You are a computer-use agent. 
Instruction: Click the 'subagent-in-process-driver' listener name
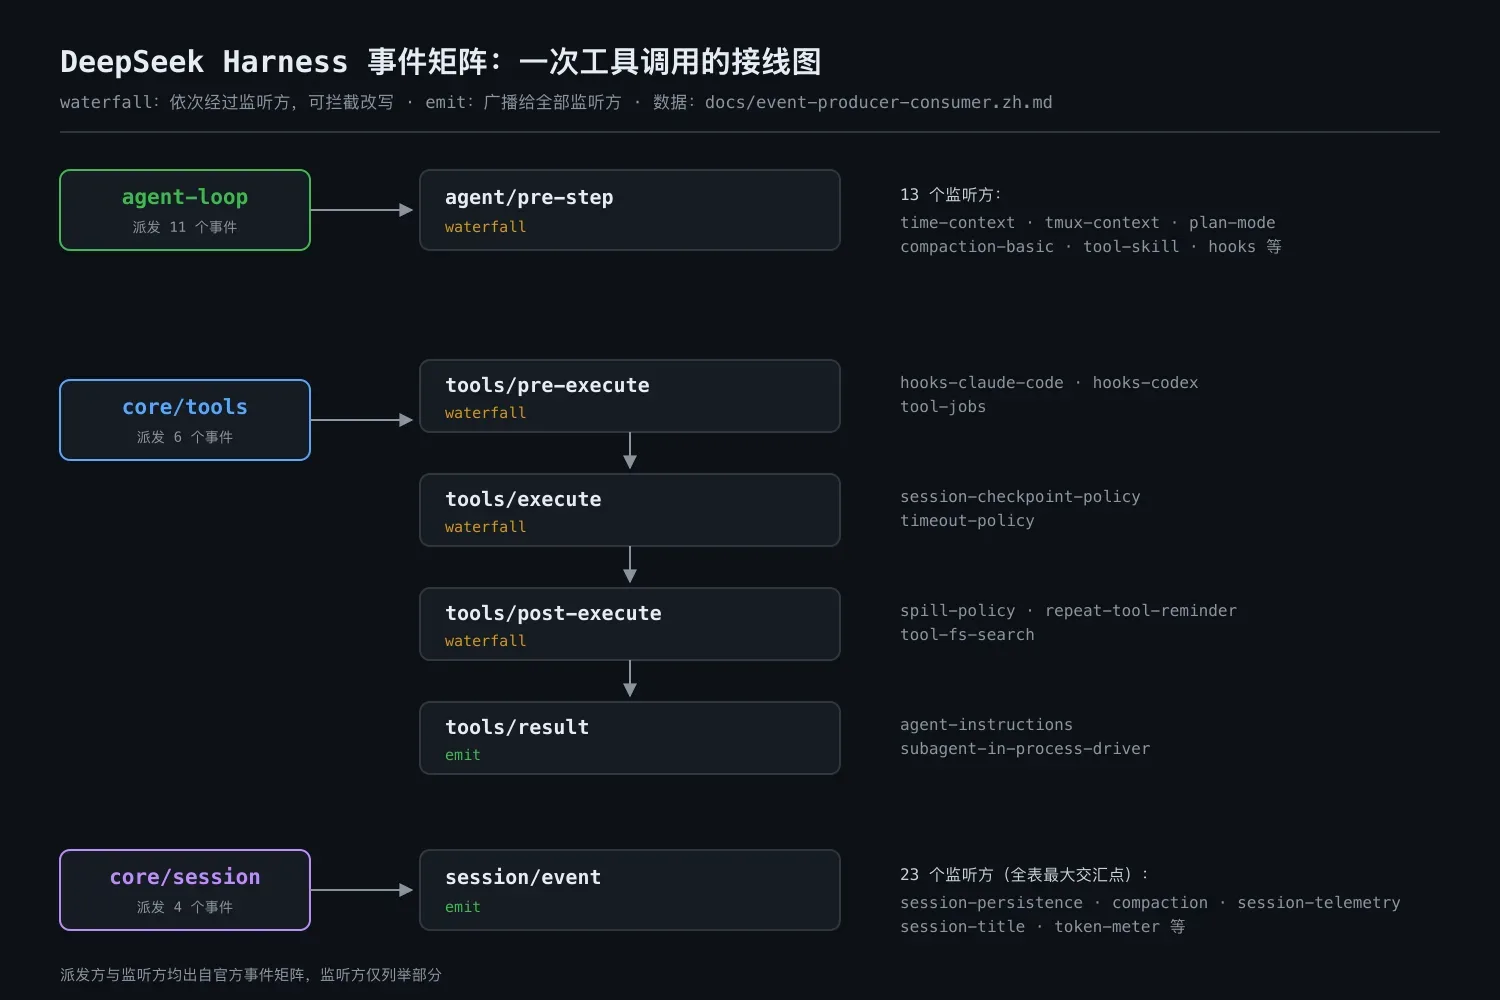click(x=1025, y=749)
